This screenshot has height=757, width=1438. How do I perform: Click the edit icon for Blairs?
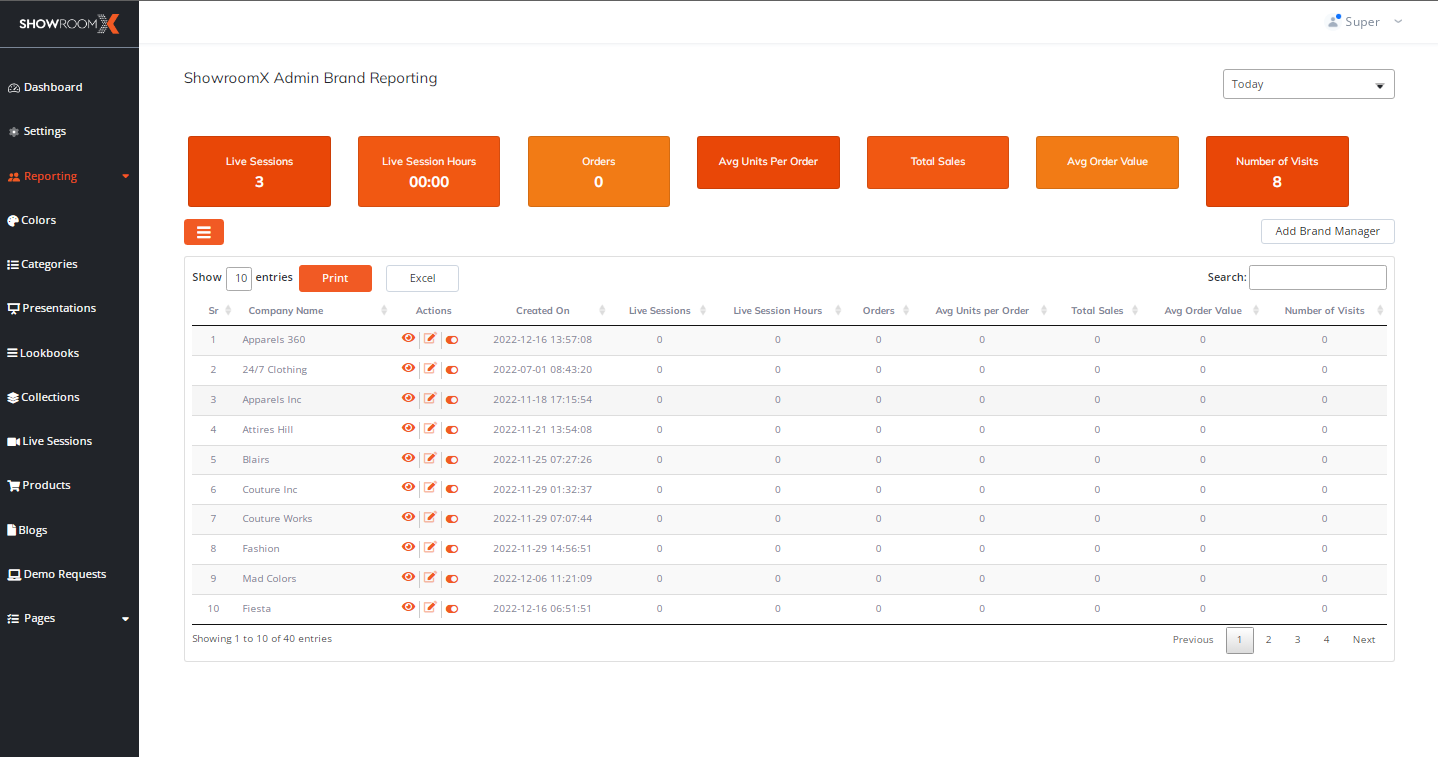tap(430, 459)
